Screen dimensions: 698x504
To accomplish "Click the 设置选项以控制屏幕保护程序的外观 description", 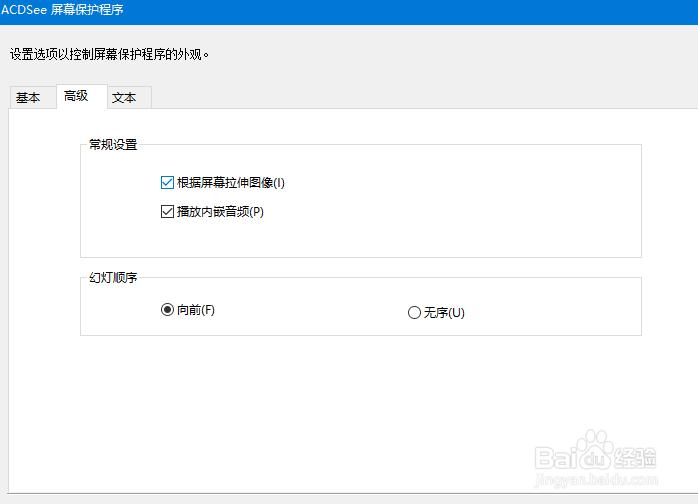I will pyautogui.click(x=109, y=54).
